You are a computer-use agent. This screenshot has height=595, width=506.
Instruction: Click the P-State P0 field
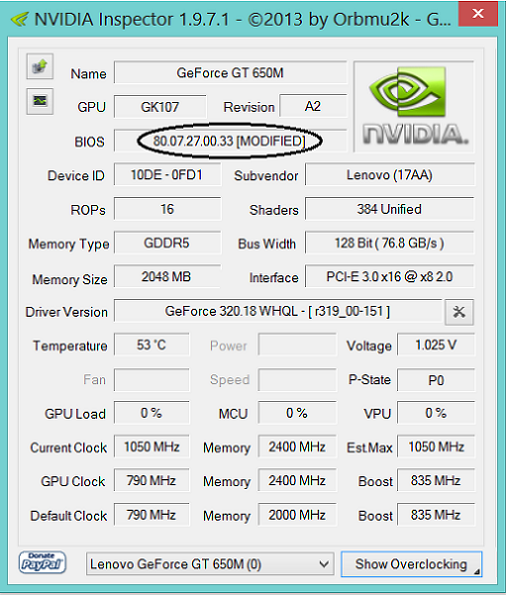point(436,380)
